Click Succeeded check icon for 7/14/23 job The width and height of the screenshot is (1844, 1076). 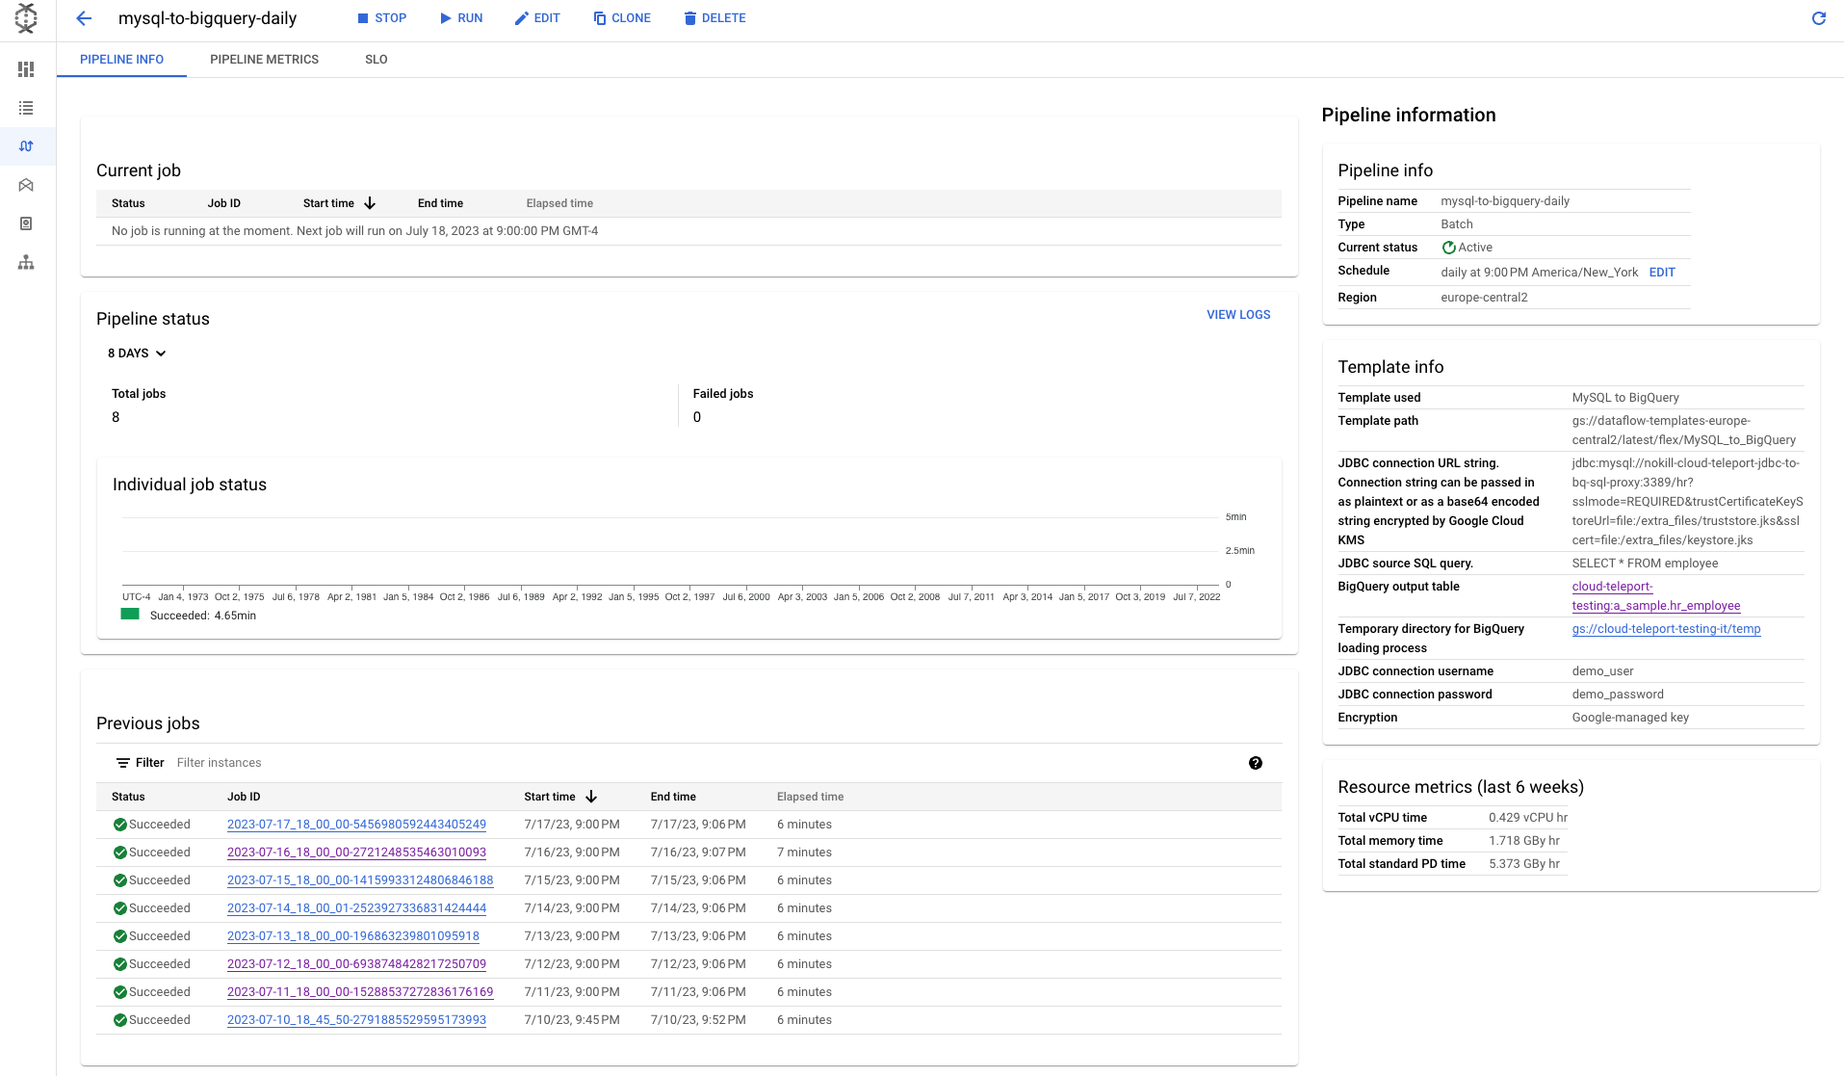coord(120,909)
